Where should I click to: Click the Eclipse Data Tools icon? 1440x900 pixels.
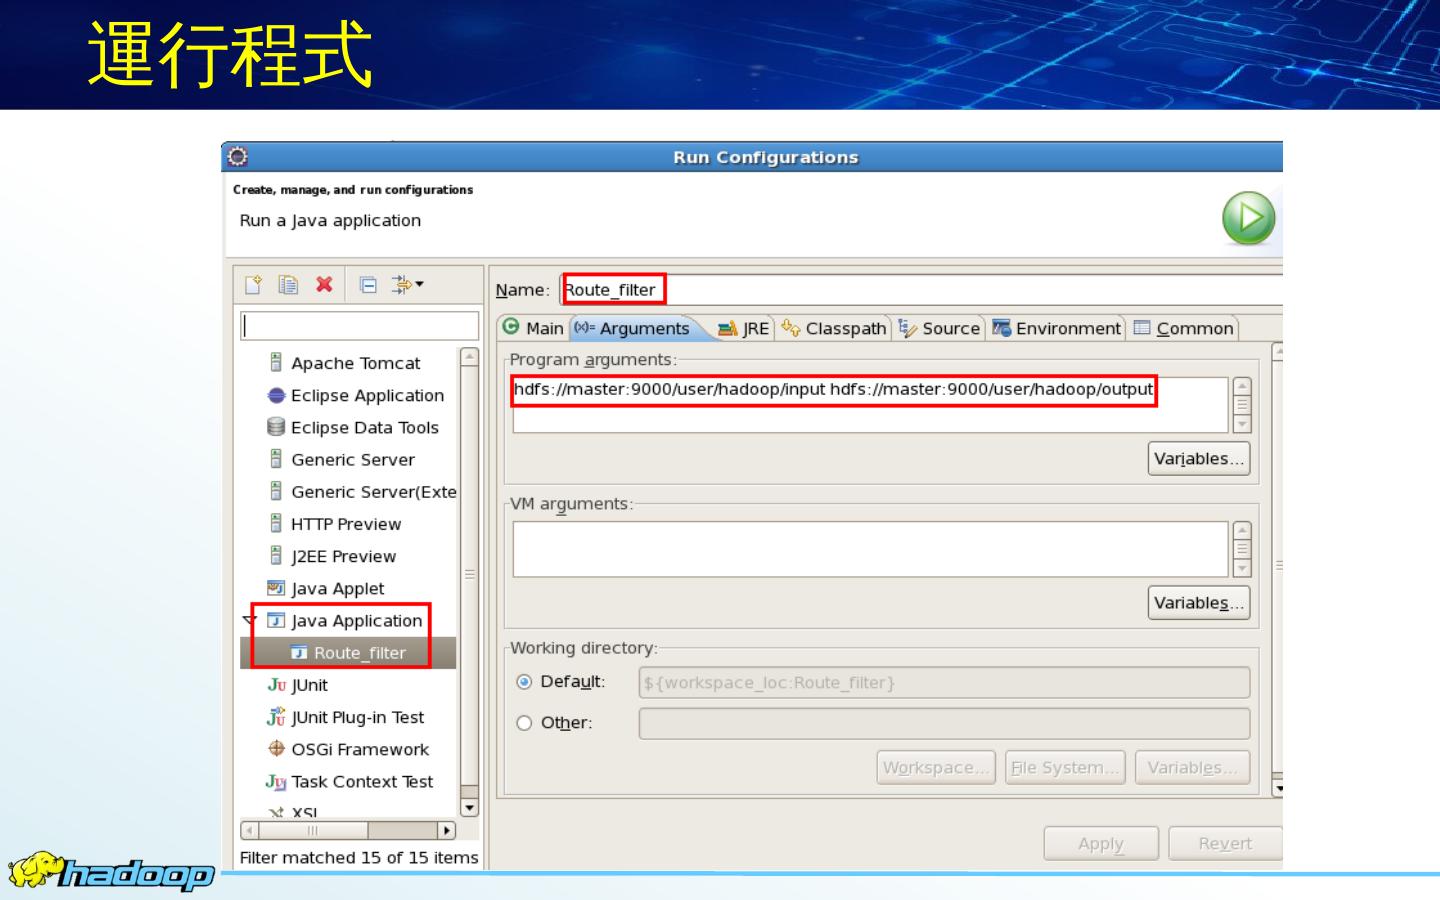pos(276,427)
